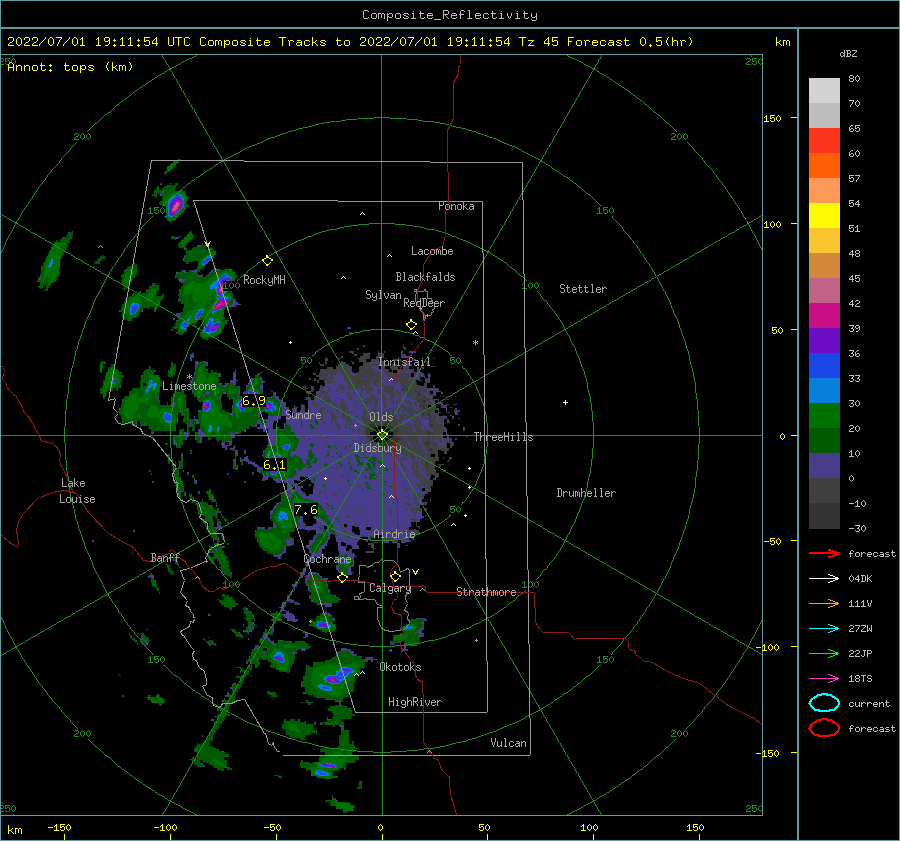Click the red forecast arrow legend icon
Screen dimensions: 900x841
pyautogui.click(x=824, y=553)
